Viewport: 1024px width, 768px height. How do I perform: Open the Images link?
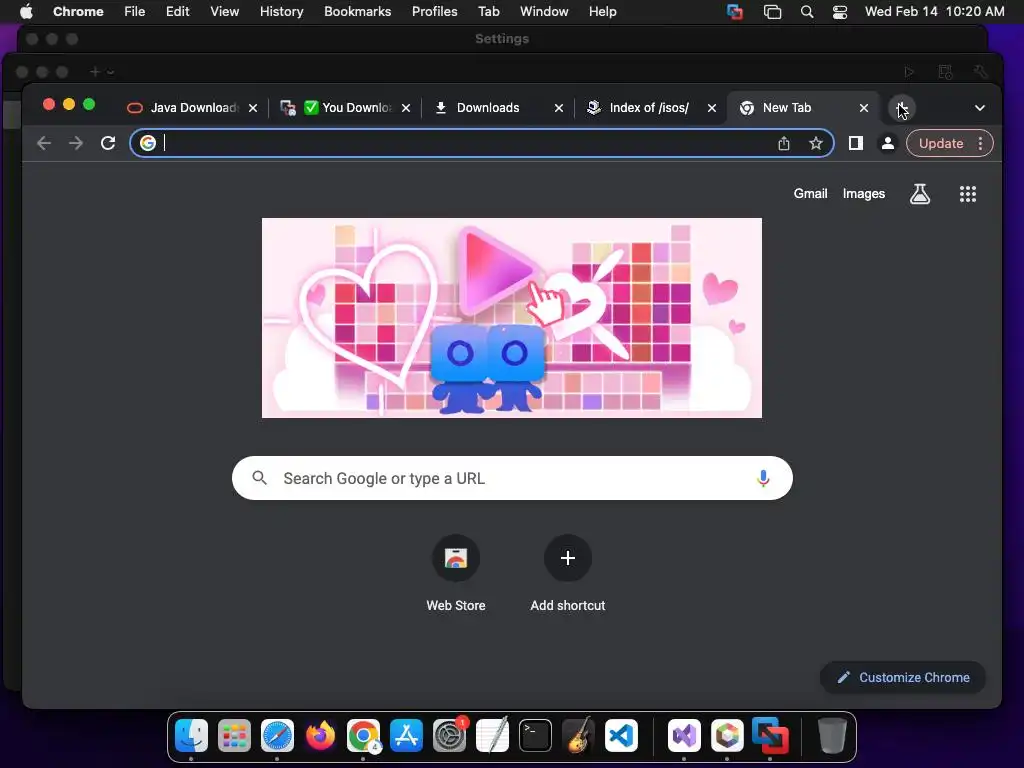[863, 193]
